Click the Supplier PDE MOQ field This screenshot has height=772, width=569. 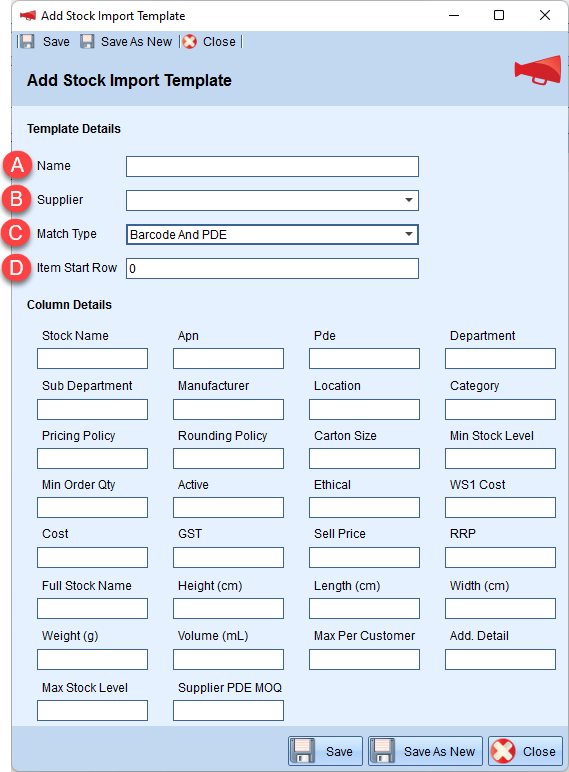point(228,710)
